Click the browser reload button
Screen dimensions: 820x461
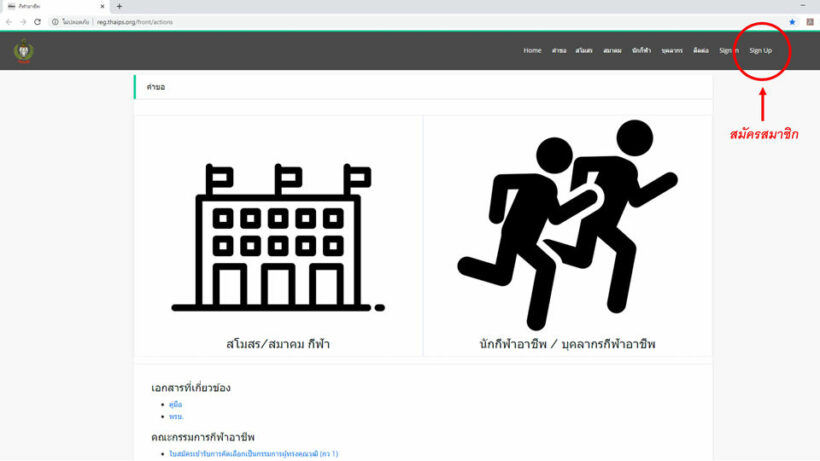[x=37, y=21]
